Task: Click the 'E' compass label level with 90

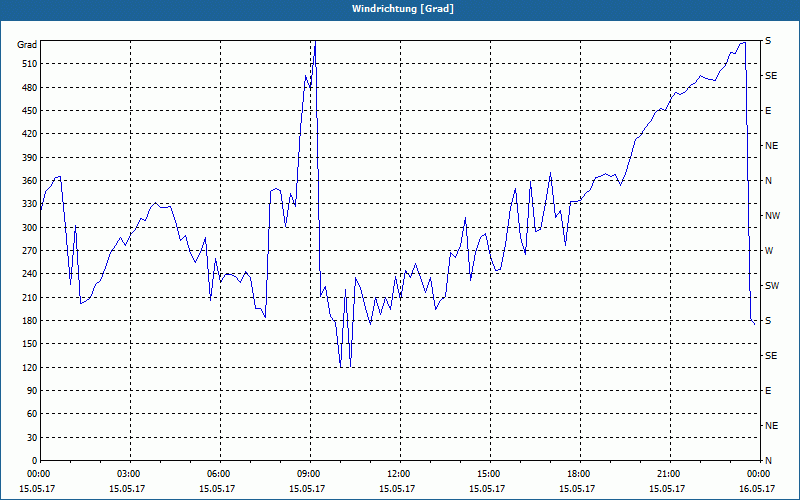Action: 768,391
